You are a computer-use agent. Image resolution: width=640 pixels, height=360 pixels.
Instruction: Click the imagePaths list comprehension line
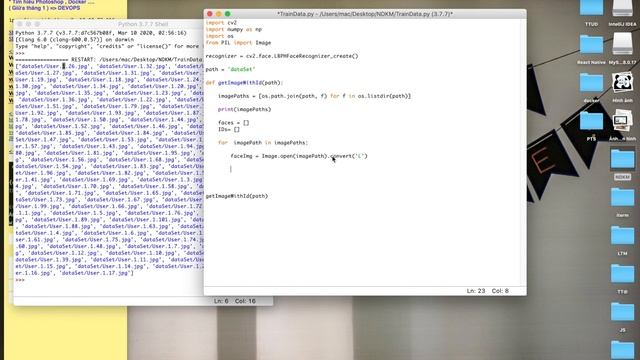coord(314,96)
